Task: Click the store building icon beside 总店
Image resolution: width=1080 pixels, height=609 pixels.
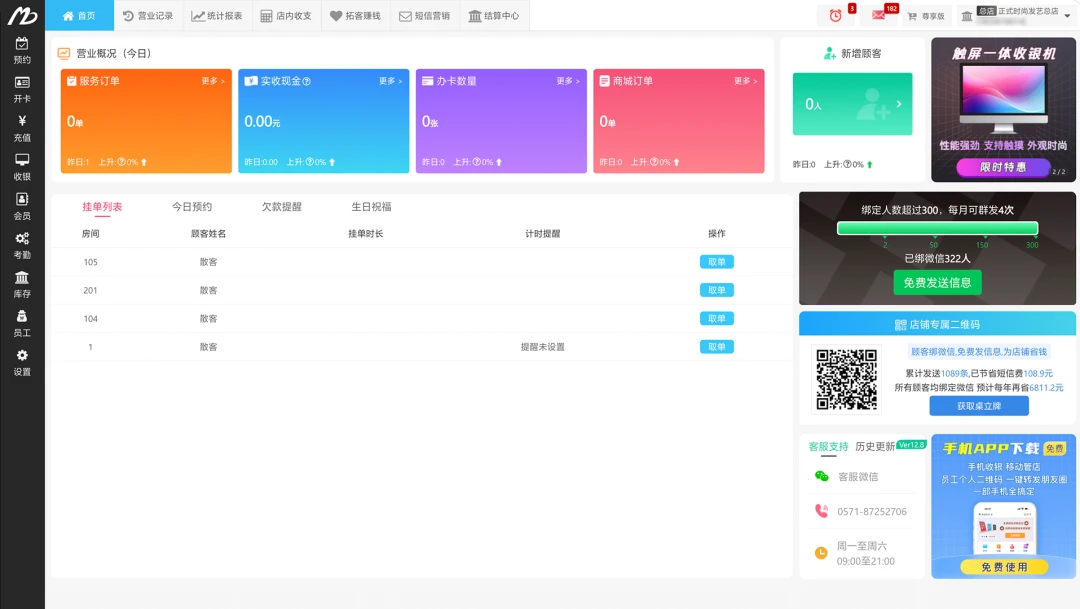Action: pos(967,16)
